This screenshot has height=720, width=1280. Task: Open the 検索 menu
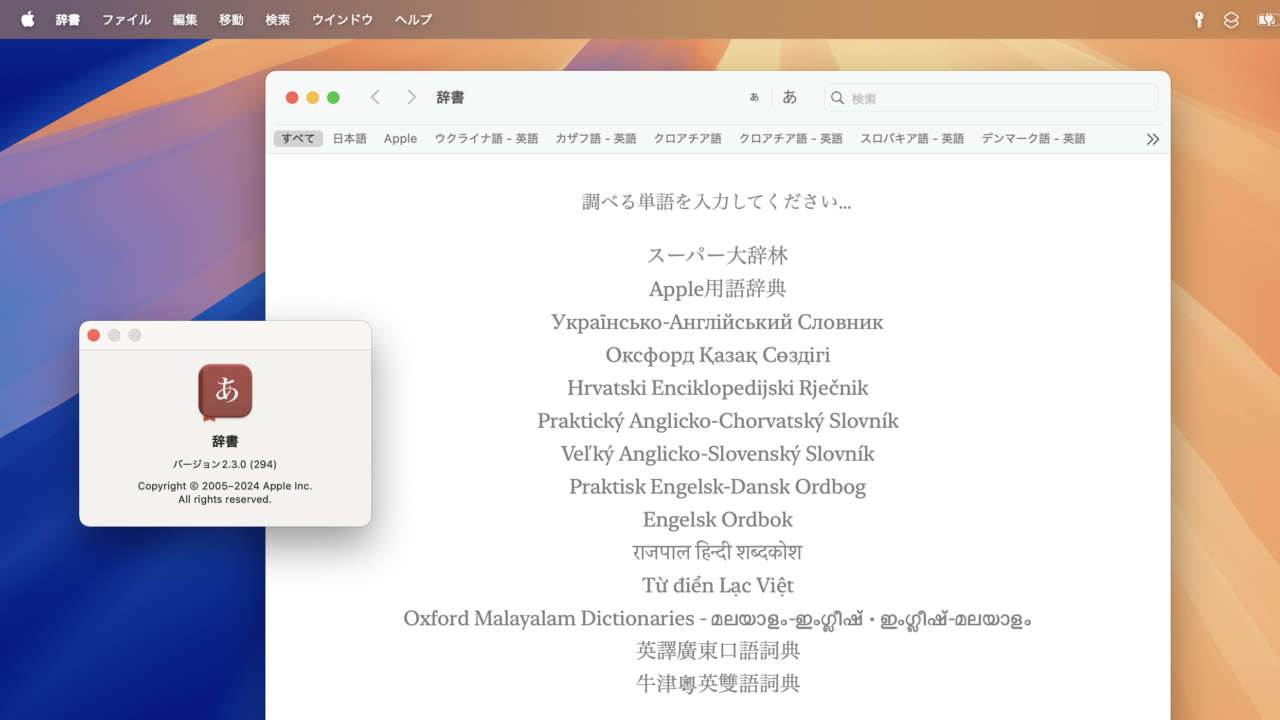point(278,19)
